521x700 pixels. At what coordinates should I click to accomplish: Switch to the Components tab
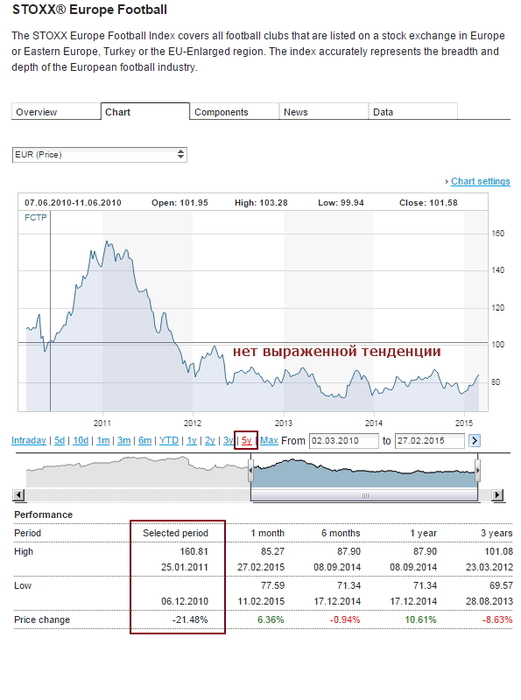(234, 112)
